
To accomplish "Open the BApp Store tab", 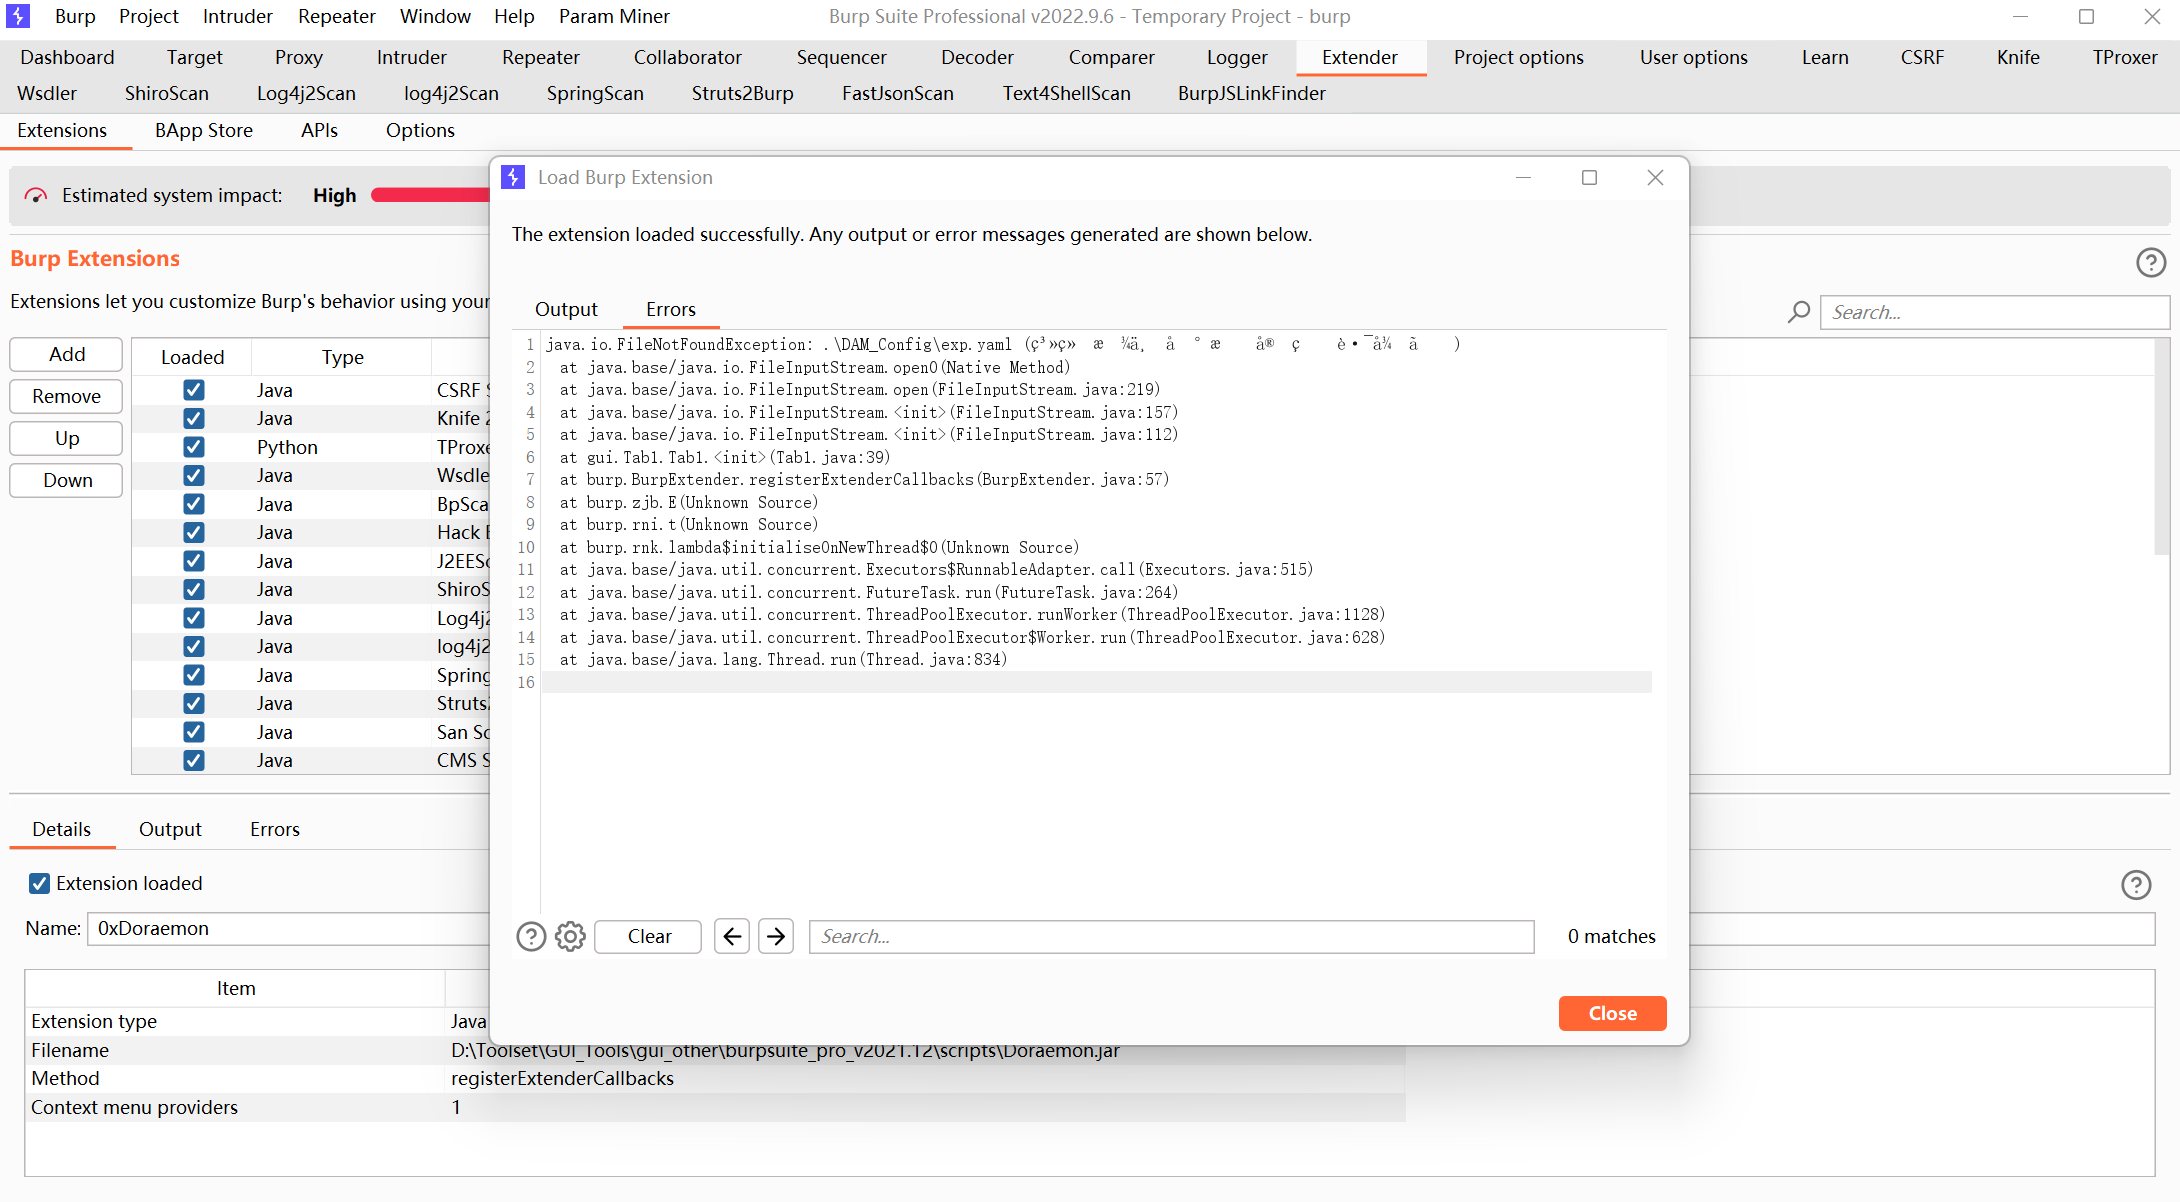I will coord(203,130).
